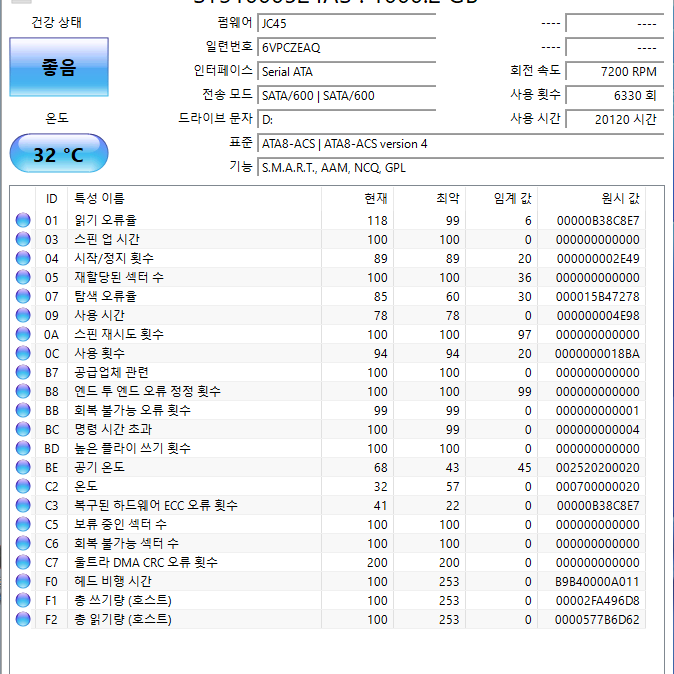
Task: Click the status icon for ID 0C 사용 횟수
Action: (23, 353)
